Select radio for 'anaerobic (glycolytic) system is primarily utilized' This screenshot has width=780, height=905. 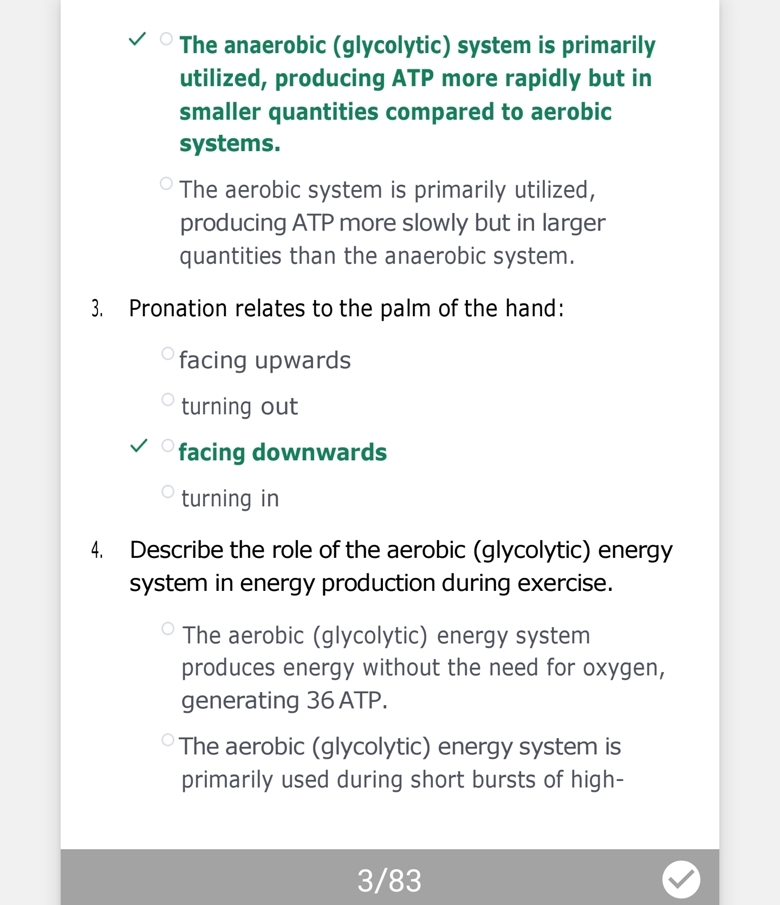[166, 39]
